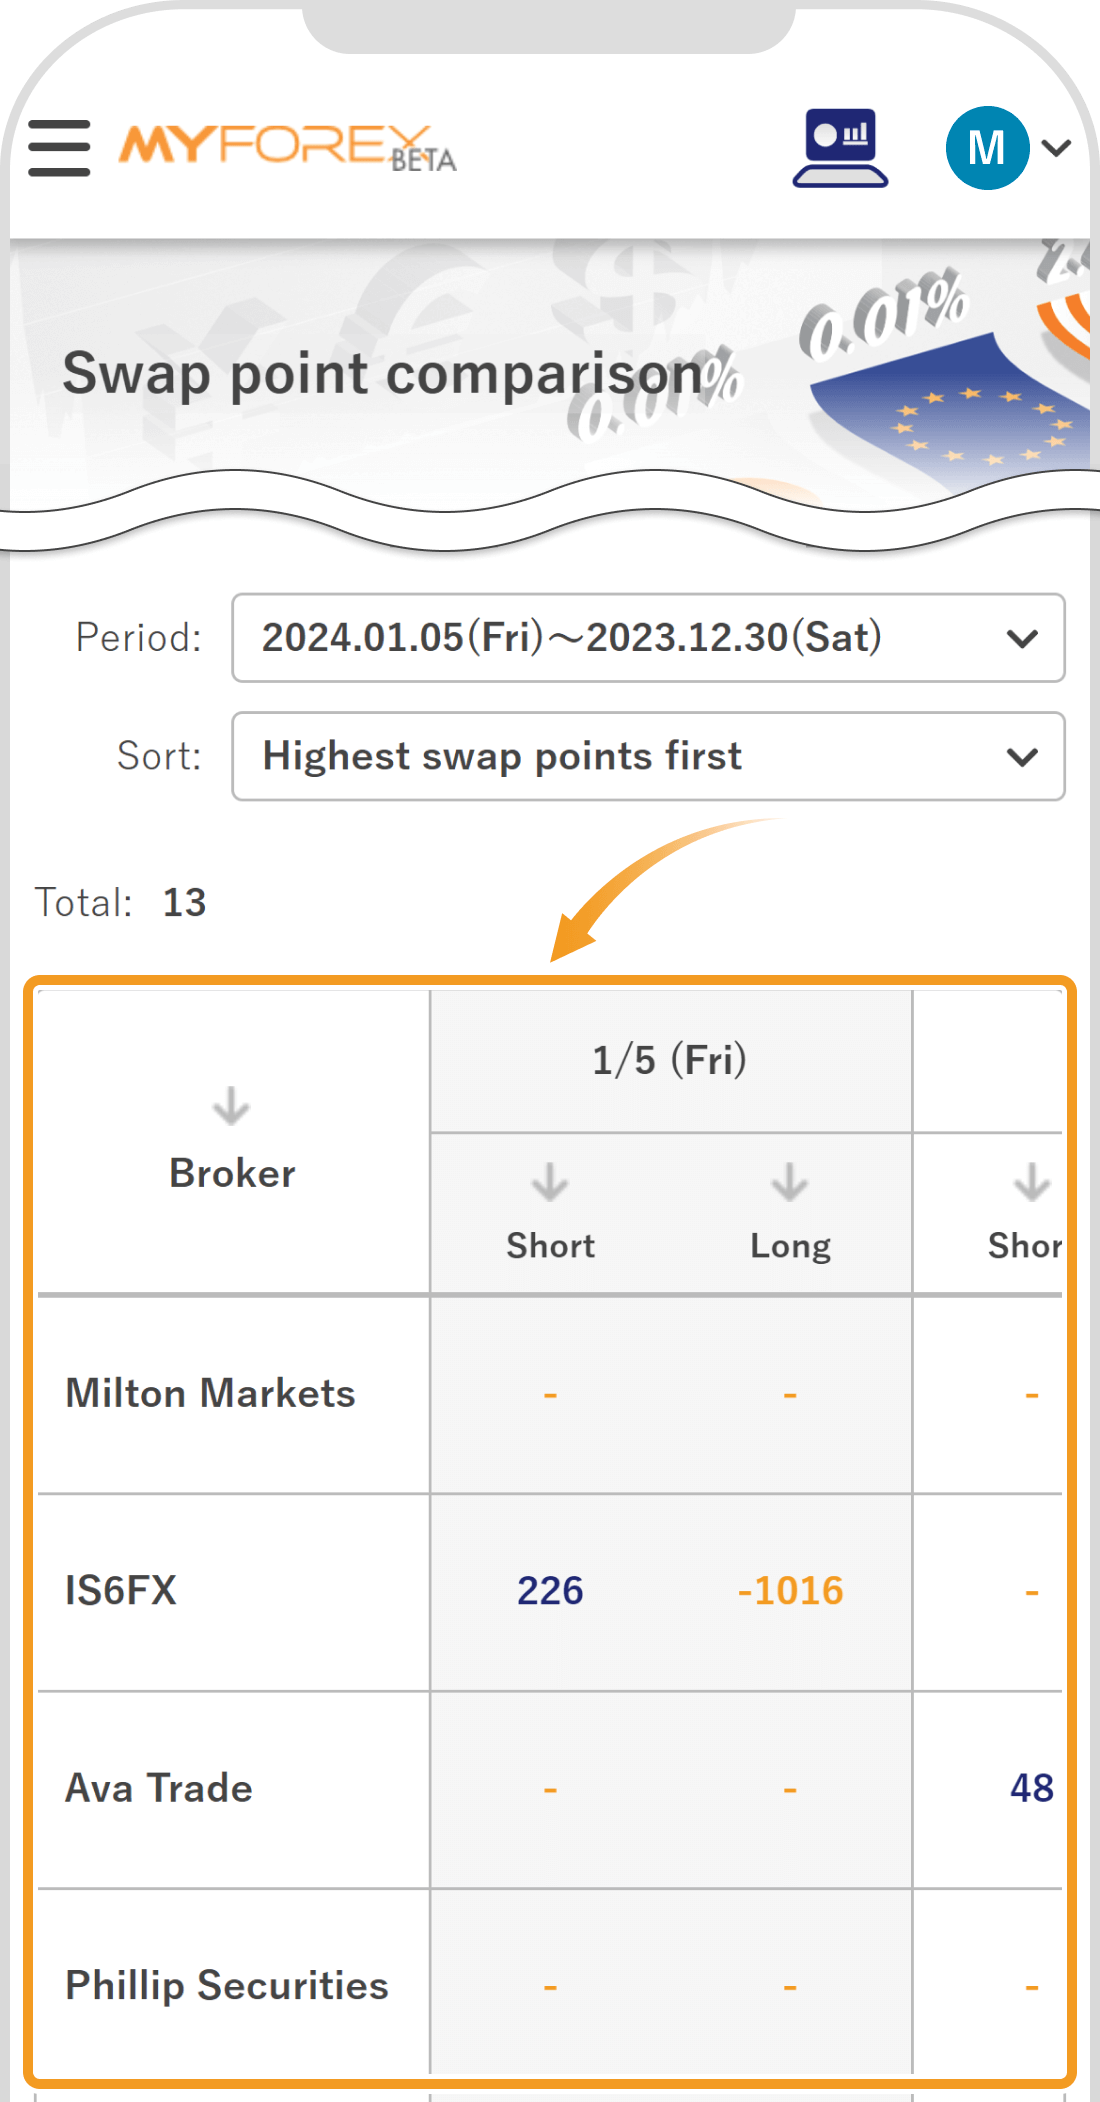Select the IS6FX broker row
This screenshot has height=2102, width=1100.
[x=550, y=1592]
